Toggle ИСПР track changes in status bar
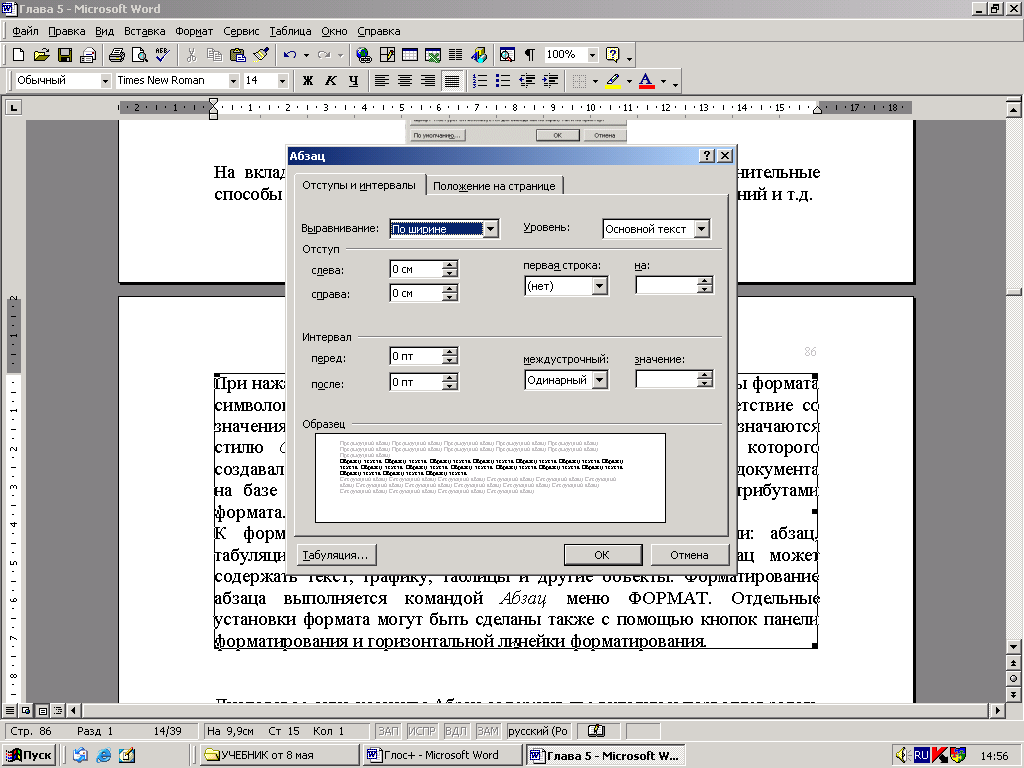 tap(422, 731)
